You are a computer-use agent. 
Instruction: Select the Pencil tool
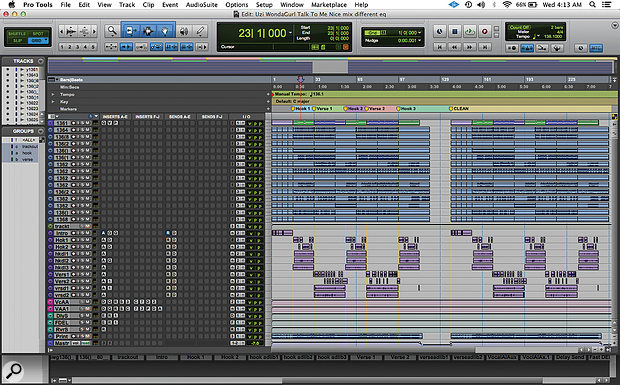tap(200, 30)
